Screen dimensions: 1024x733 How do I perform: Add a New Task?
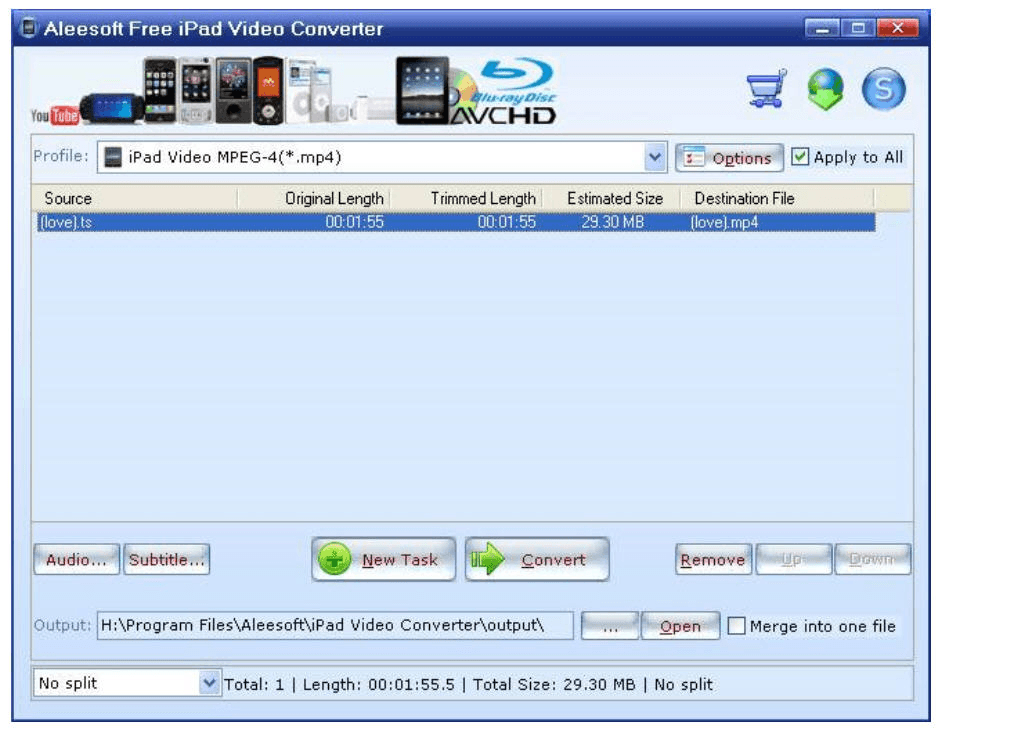click(384, 560)
